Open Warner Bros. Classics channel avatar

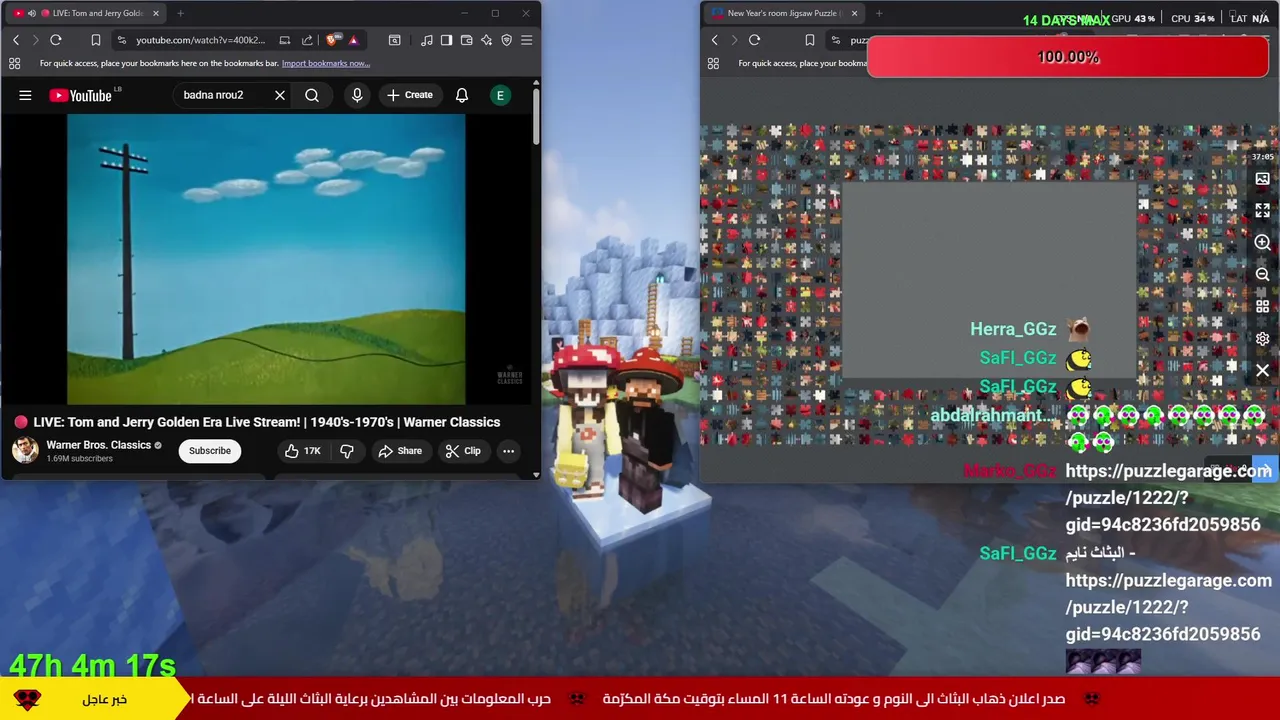pyautogui.click(x=25, y=450)
